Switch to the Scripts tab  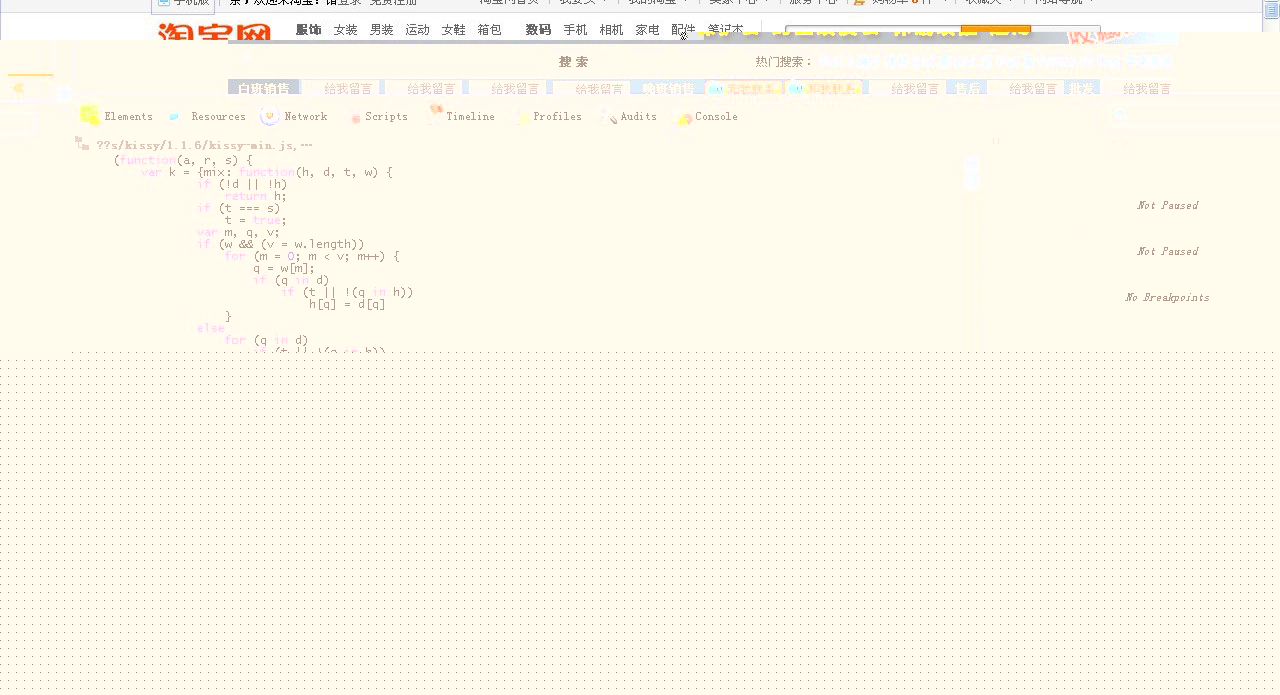click(387, 116)
